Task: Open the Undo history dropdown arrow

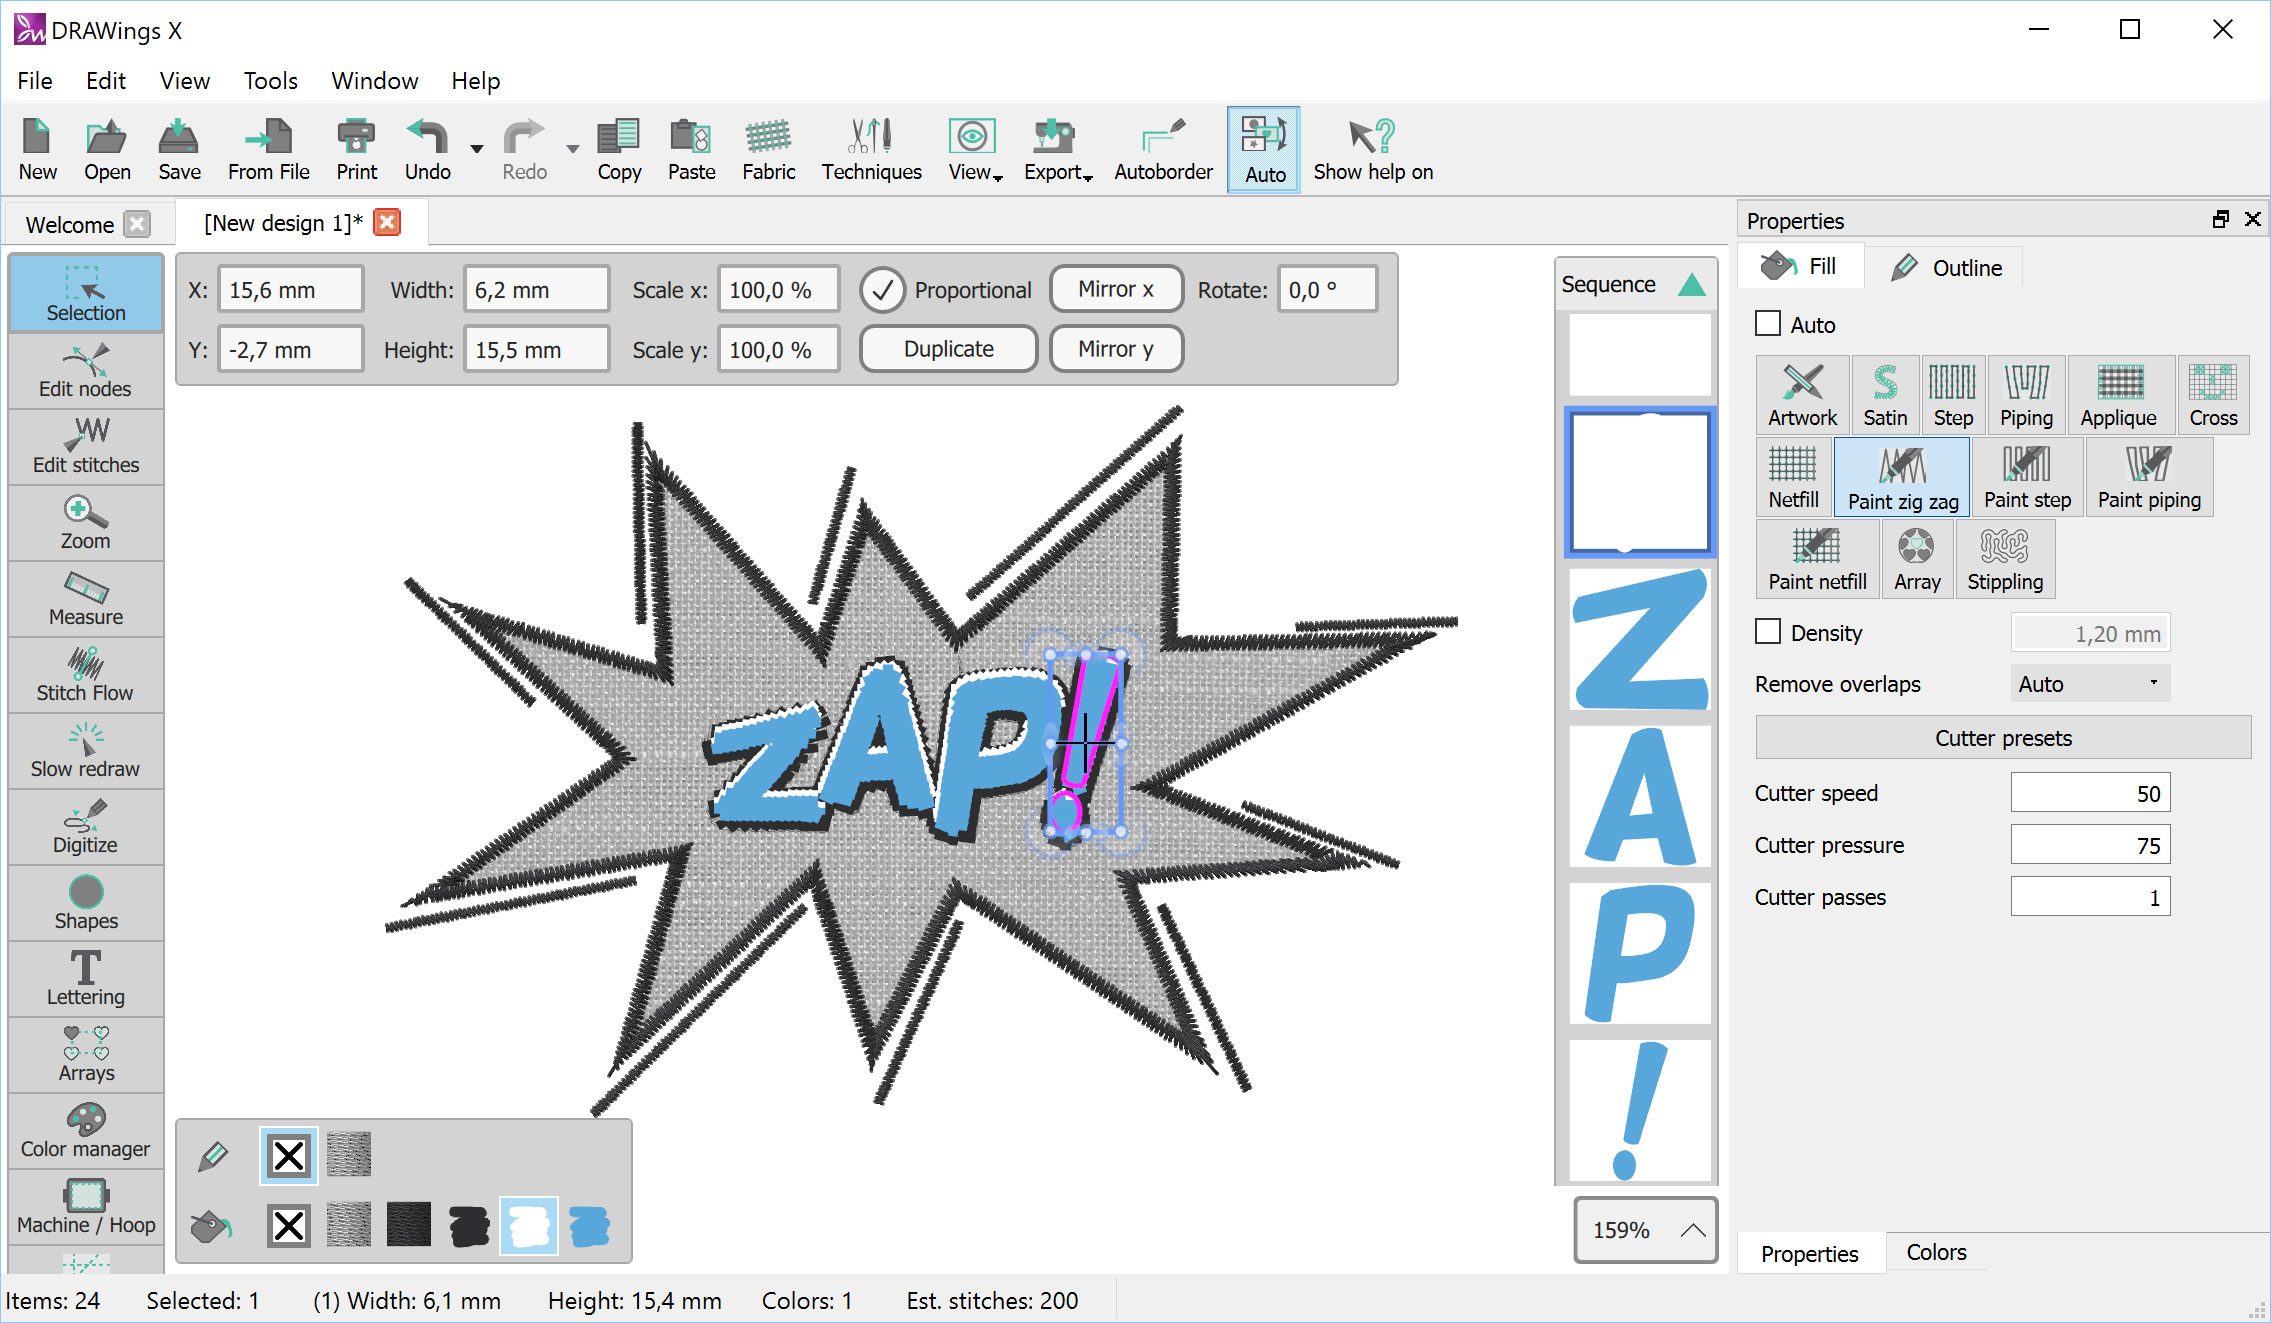Action: (477, 149)
